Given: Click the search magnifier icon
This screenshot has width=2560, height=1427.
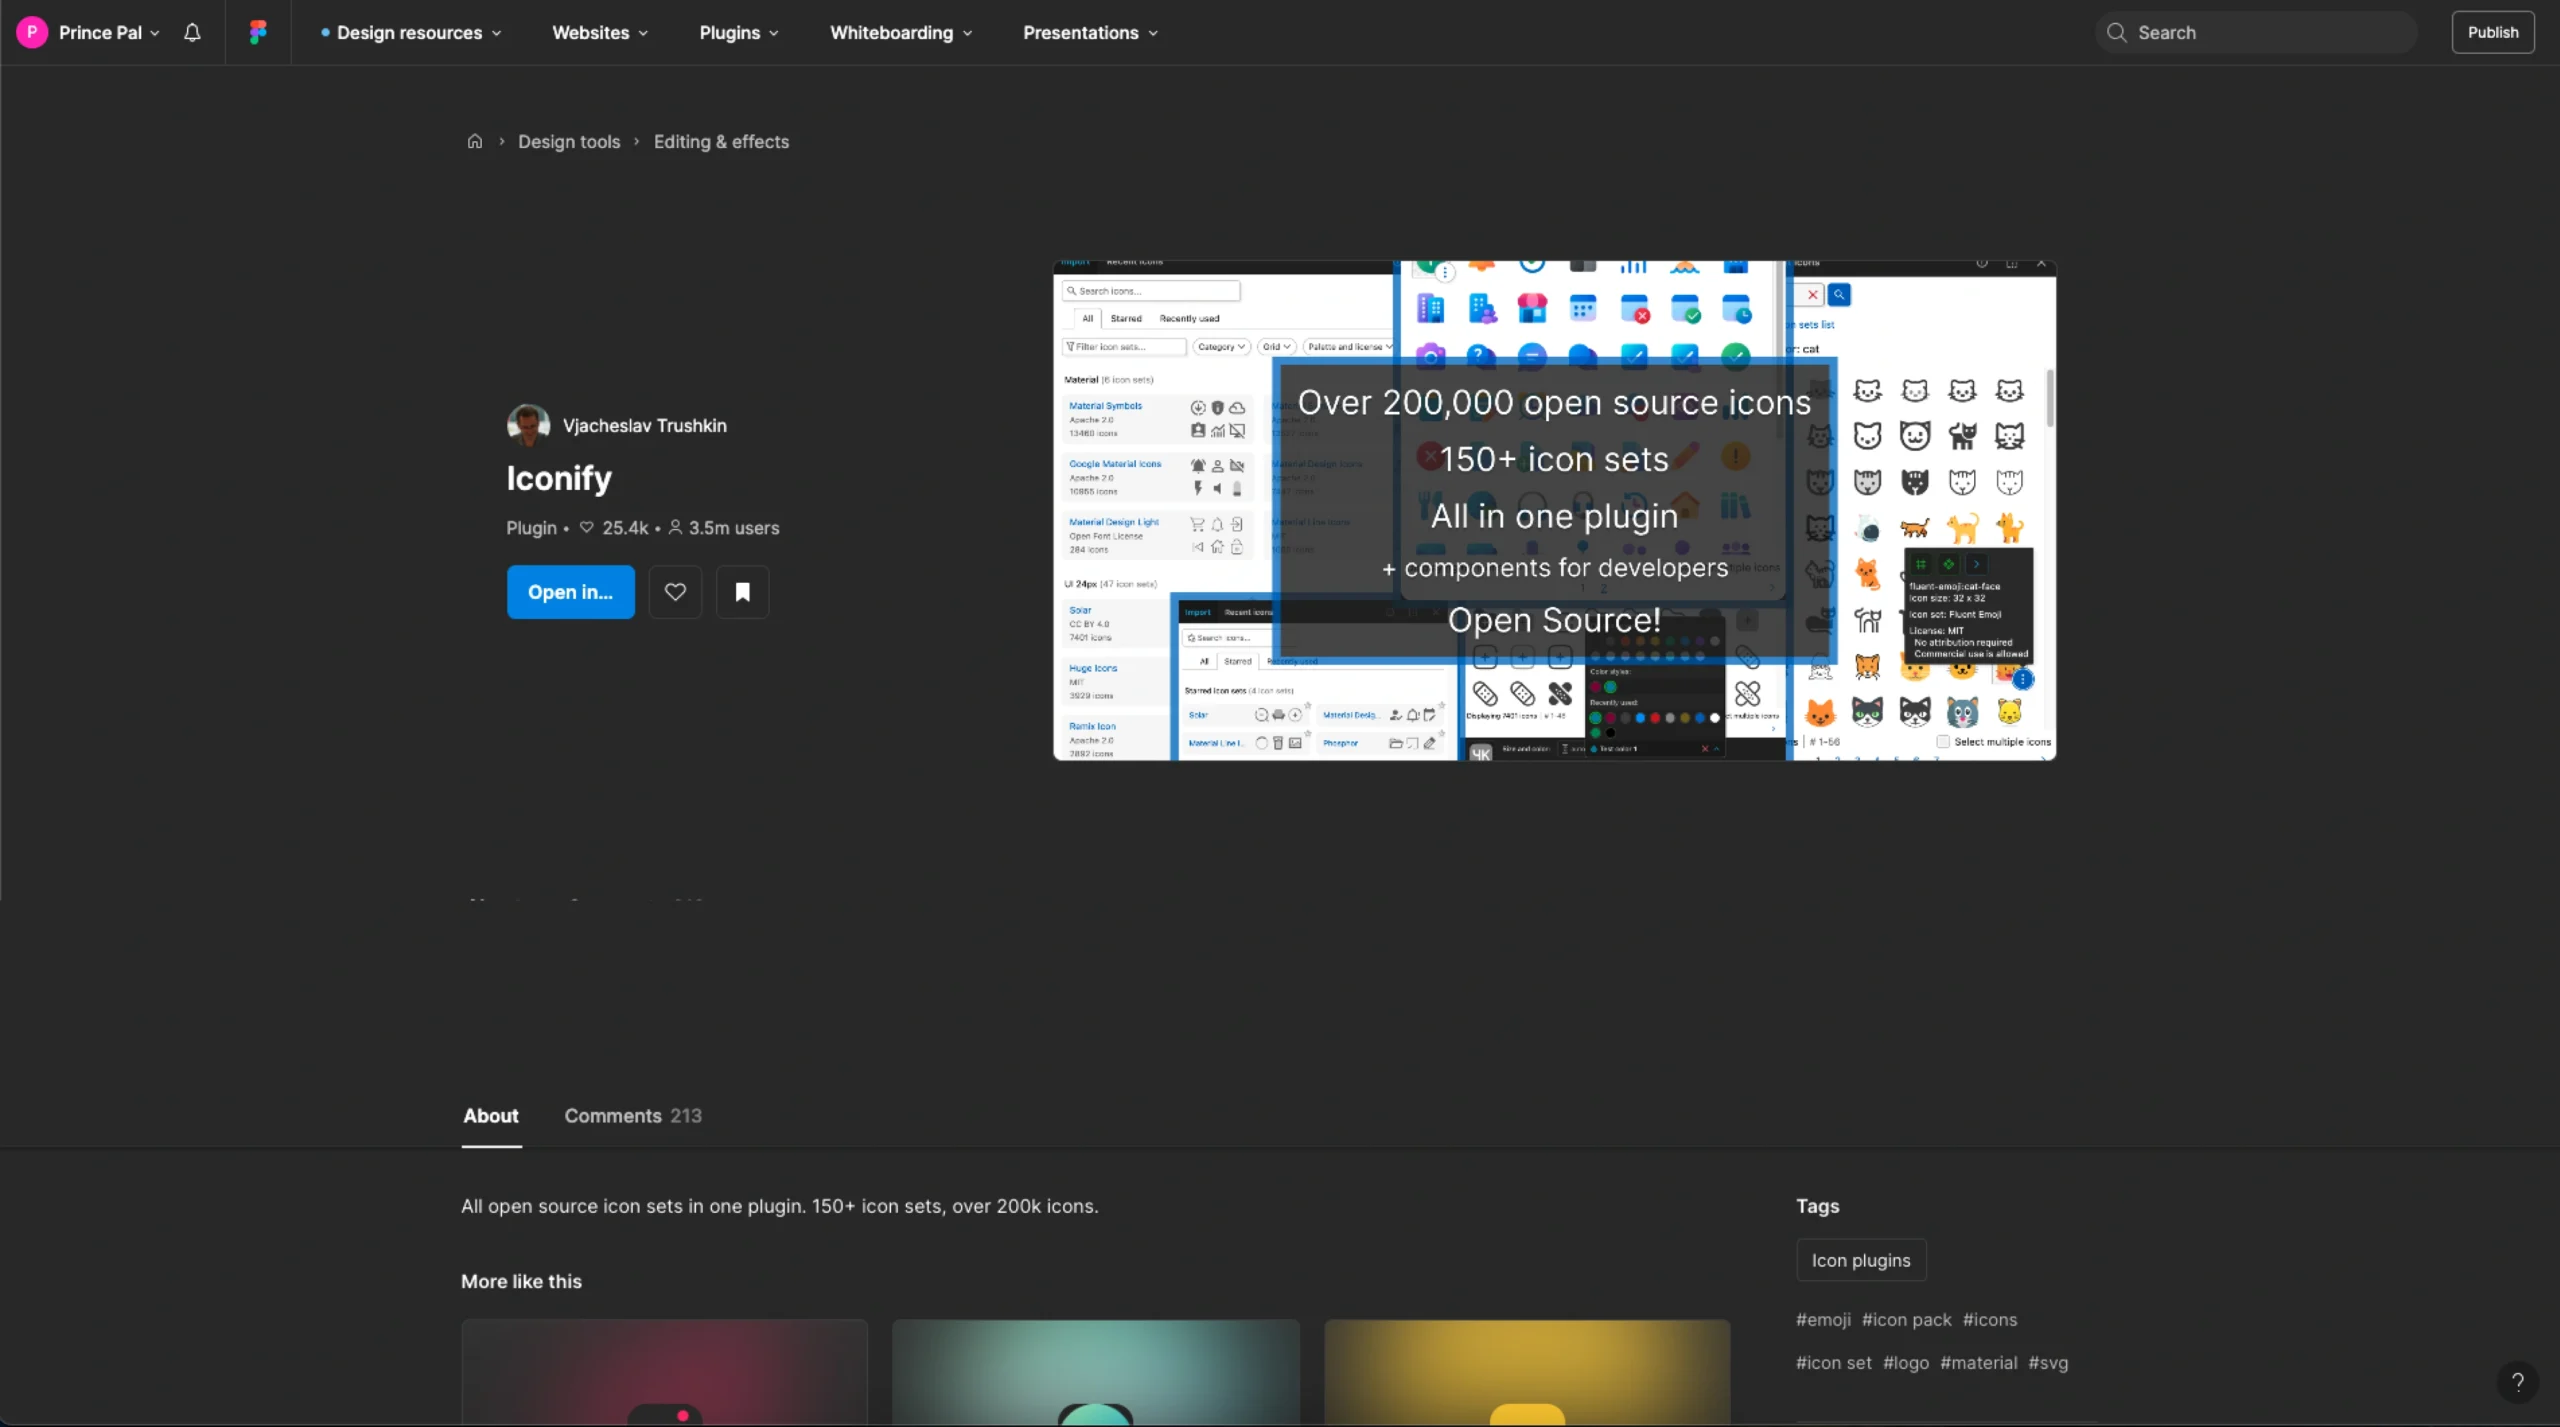Looking at the screenshot, I should click(2116, 32).
